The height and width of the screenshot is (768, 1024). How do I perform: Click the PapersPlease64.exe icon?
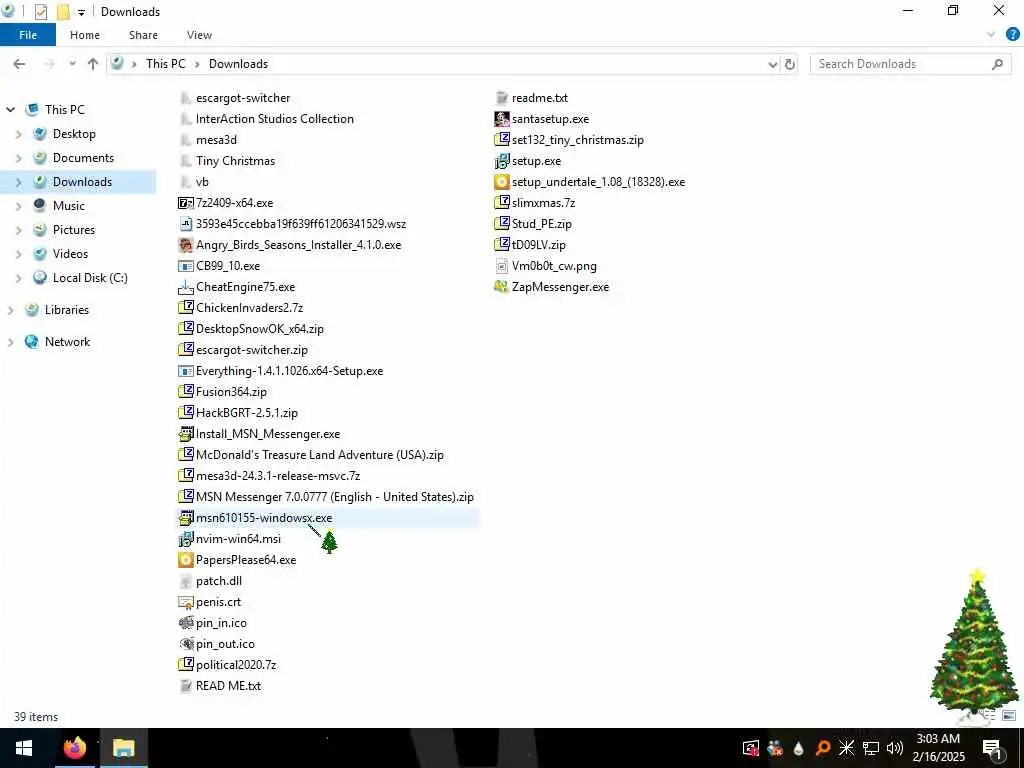(186, 560)
